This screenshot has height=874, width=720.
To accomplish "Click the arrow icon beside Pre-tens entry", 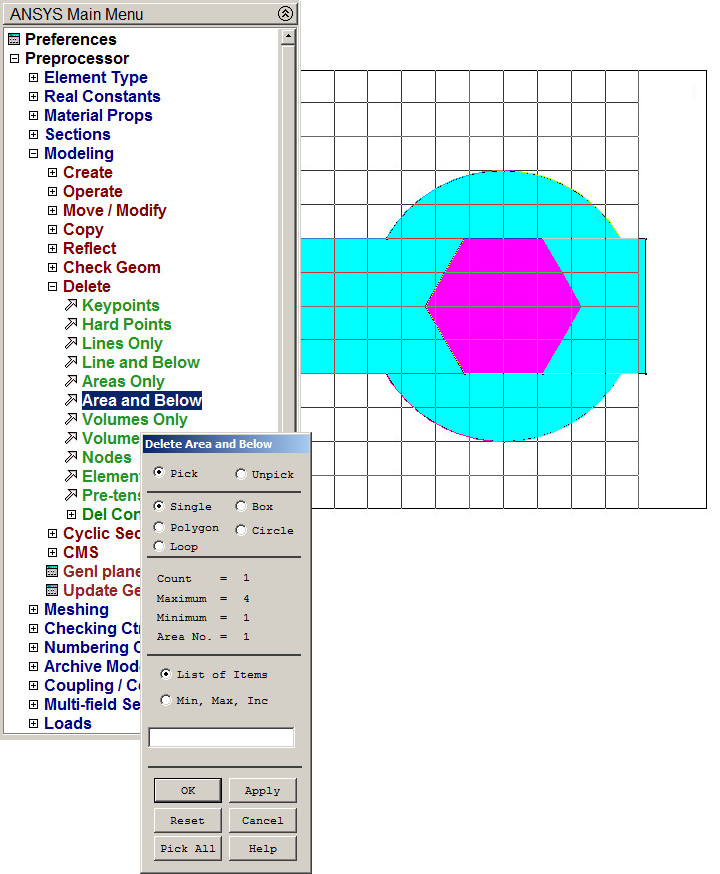I will [x=71, y=495].
